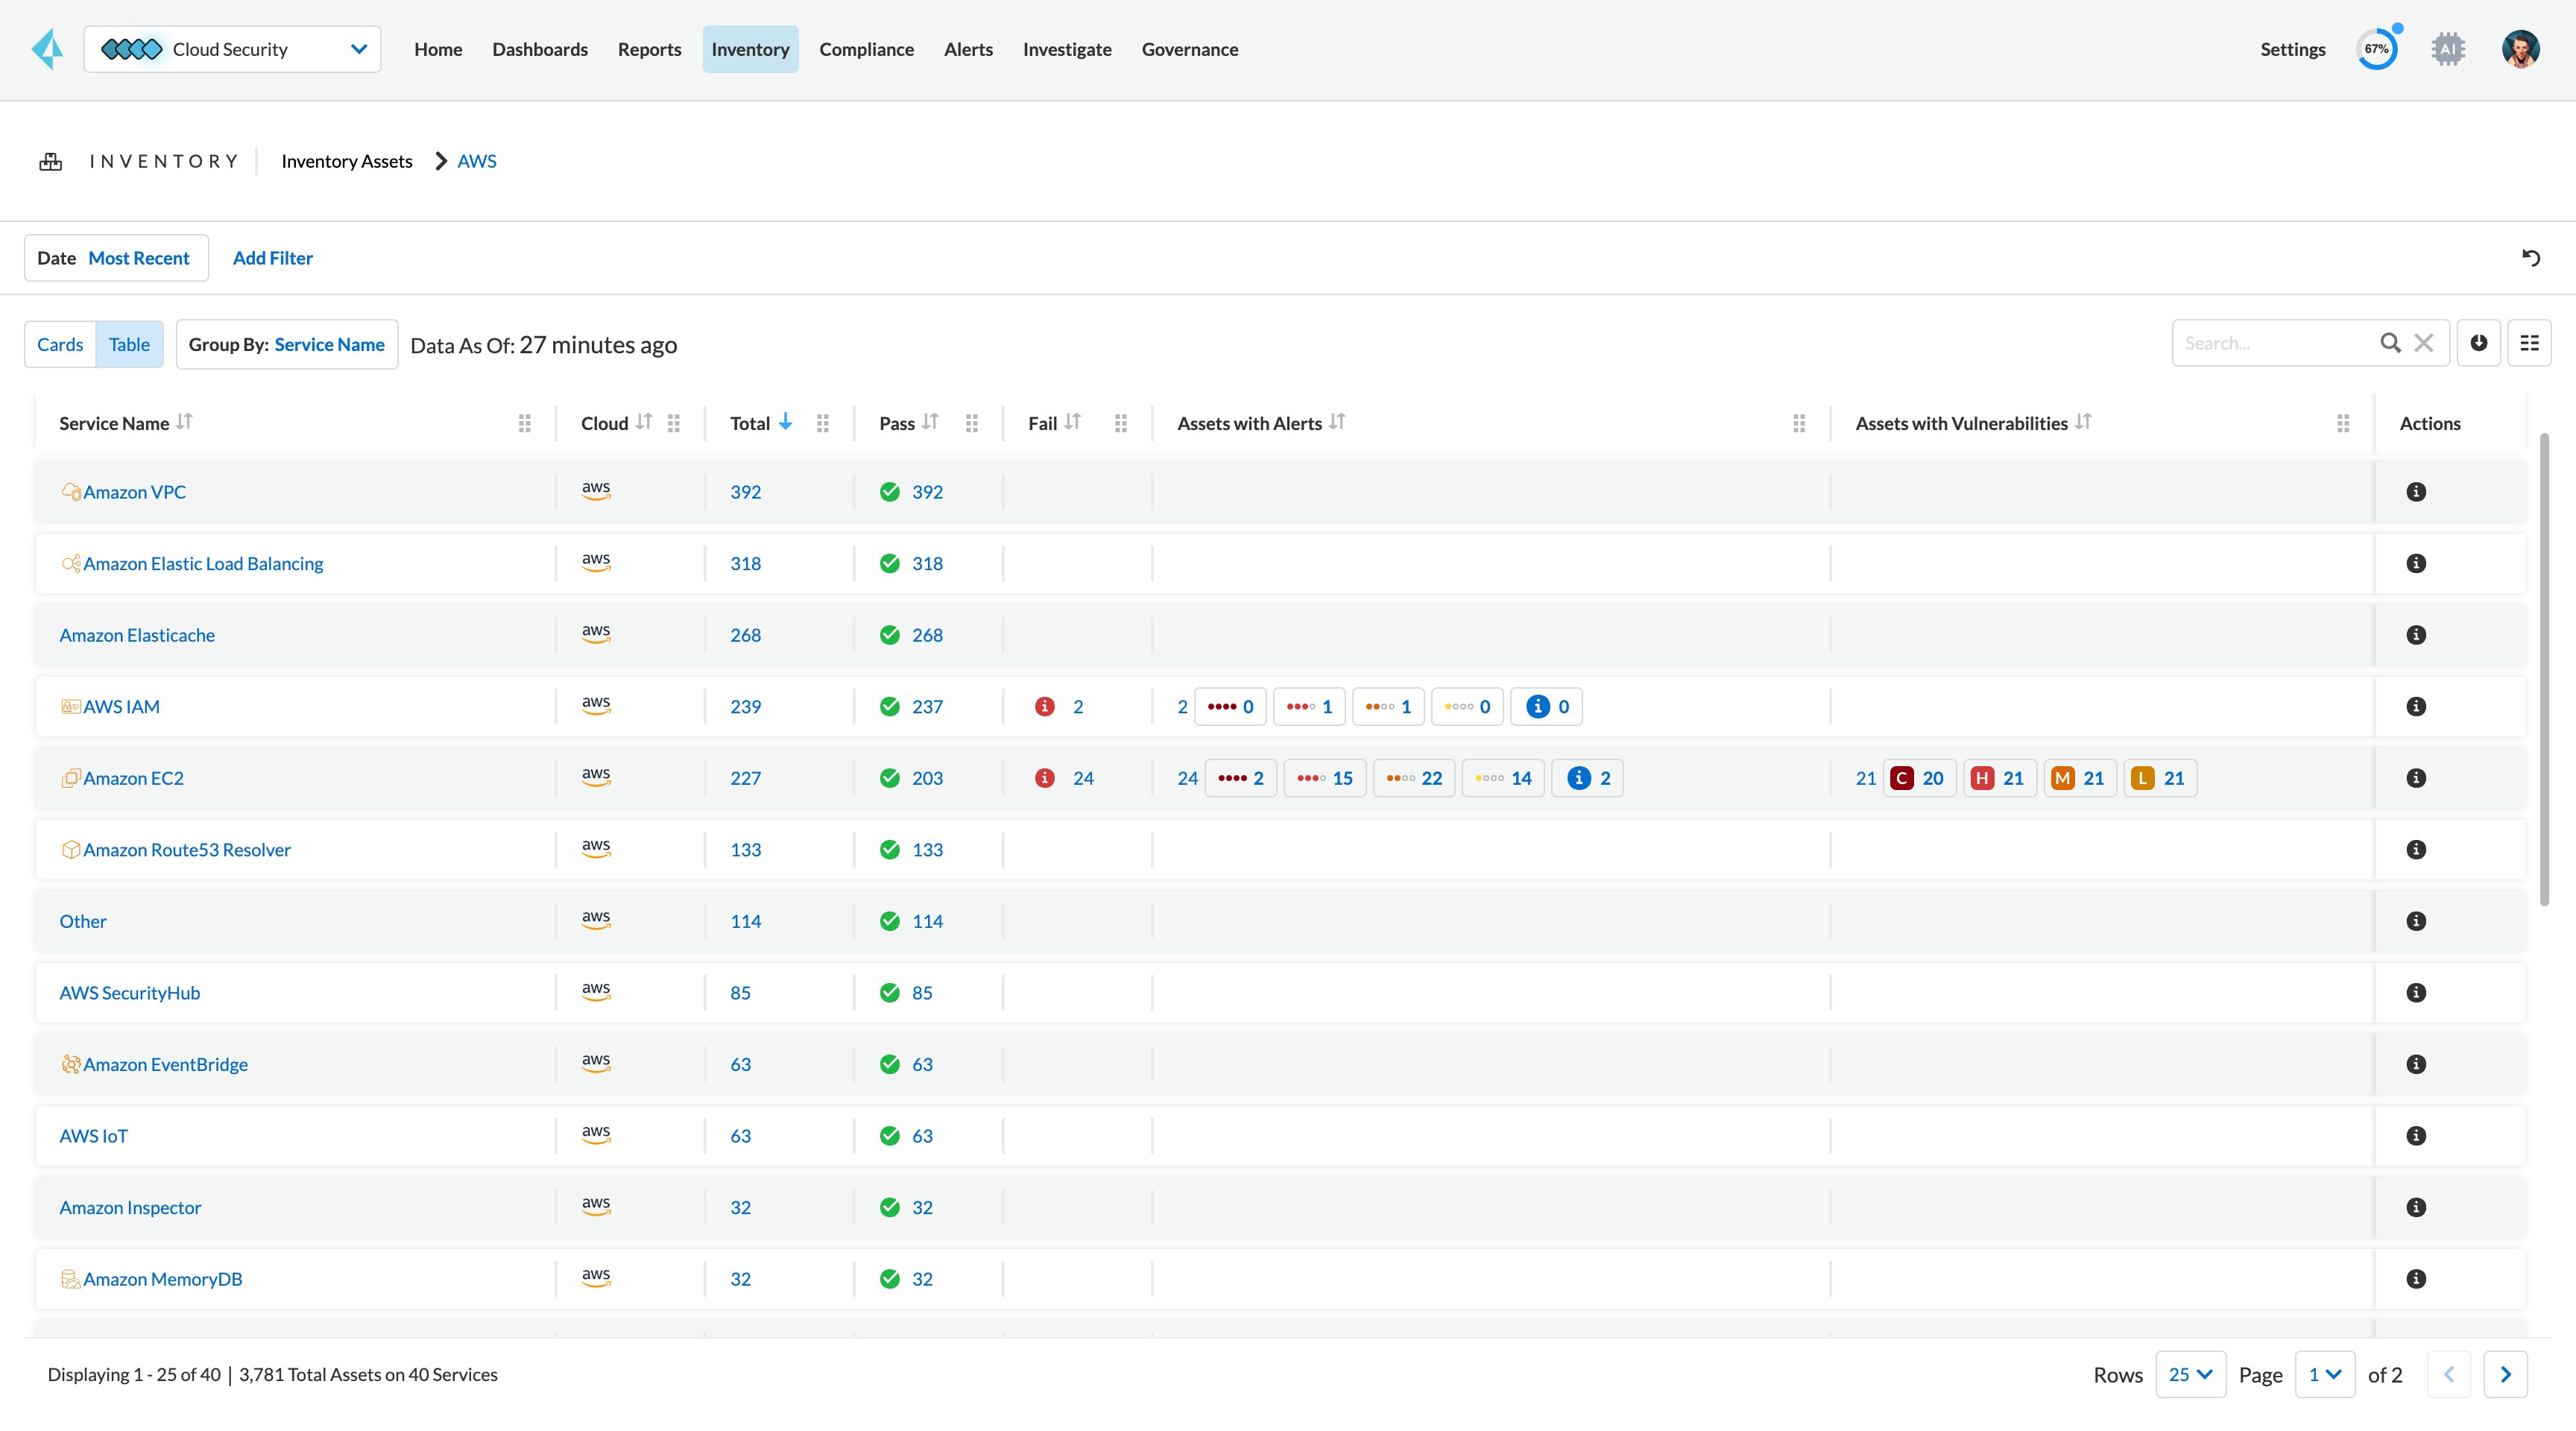
Task: Open the download/export icon near search
Action: (2479, 343)
